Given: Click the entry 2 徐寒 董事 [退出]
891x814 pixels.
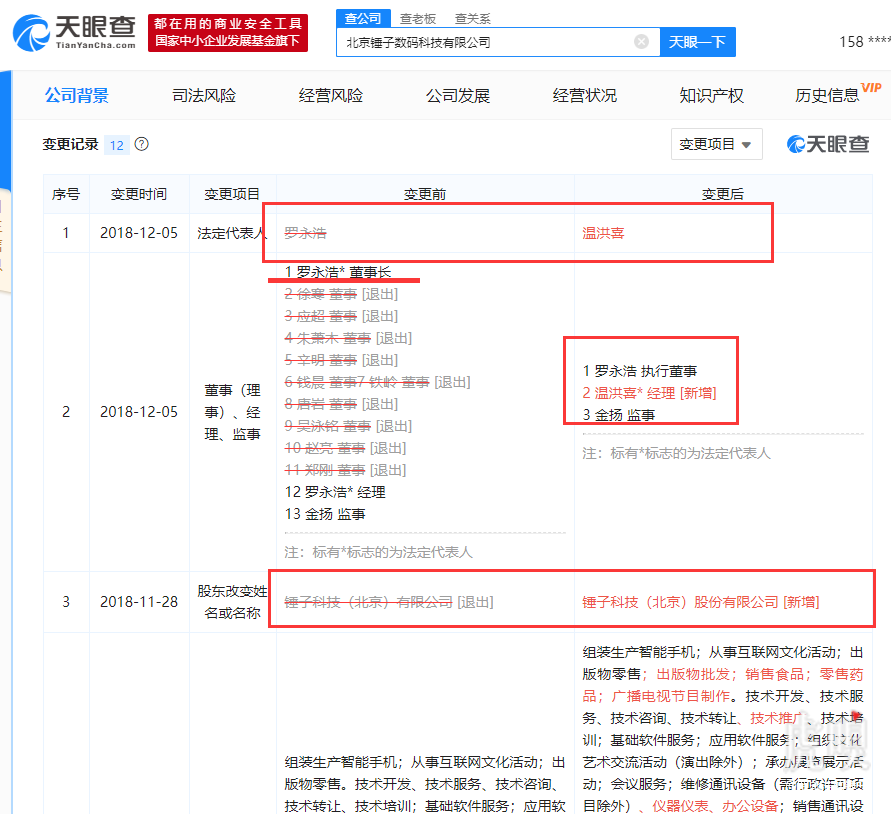Looking at the screenshot, I should (x=341, y=294).
